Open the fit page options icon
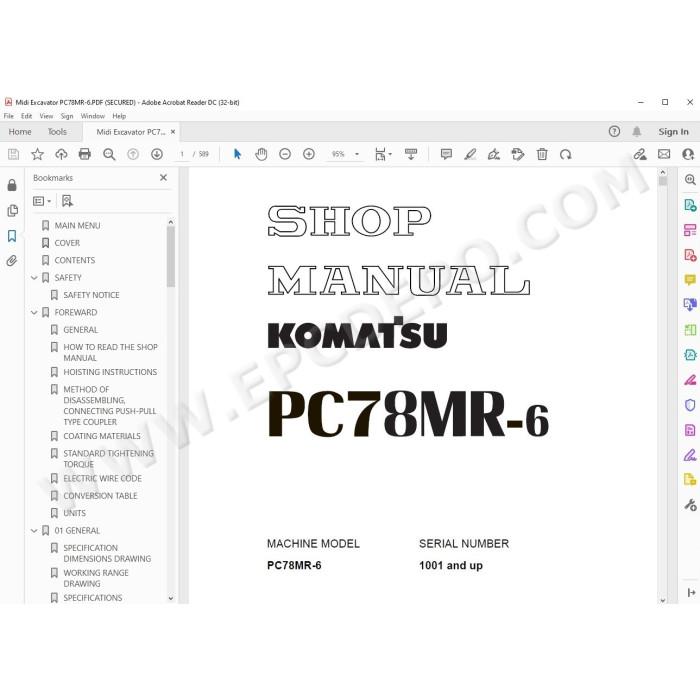The width and height of the screenshot is (700, 700). click(383, 154)
